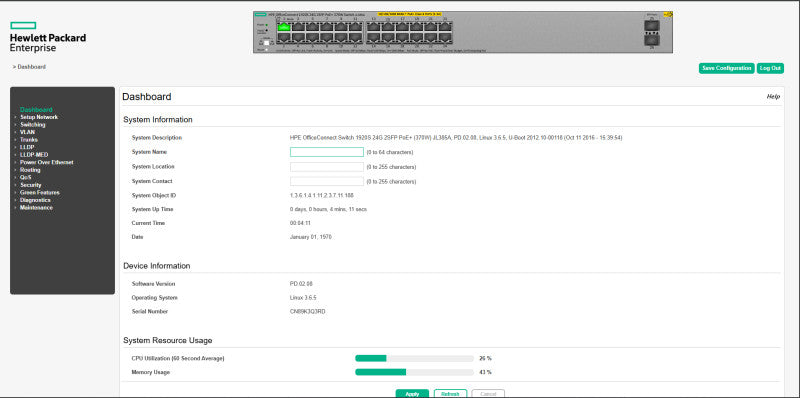
Task: Focus the System Location input field
Action: pos(327,167)
